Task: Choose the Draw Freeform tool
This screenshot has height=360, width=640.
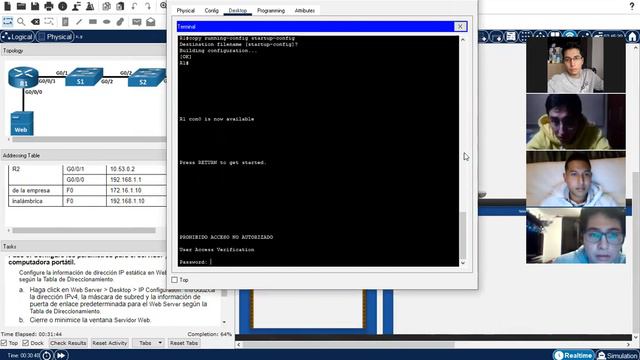Action: tap(120, 22)
